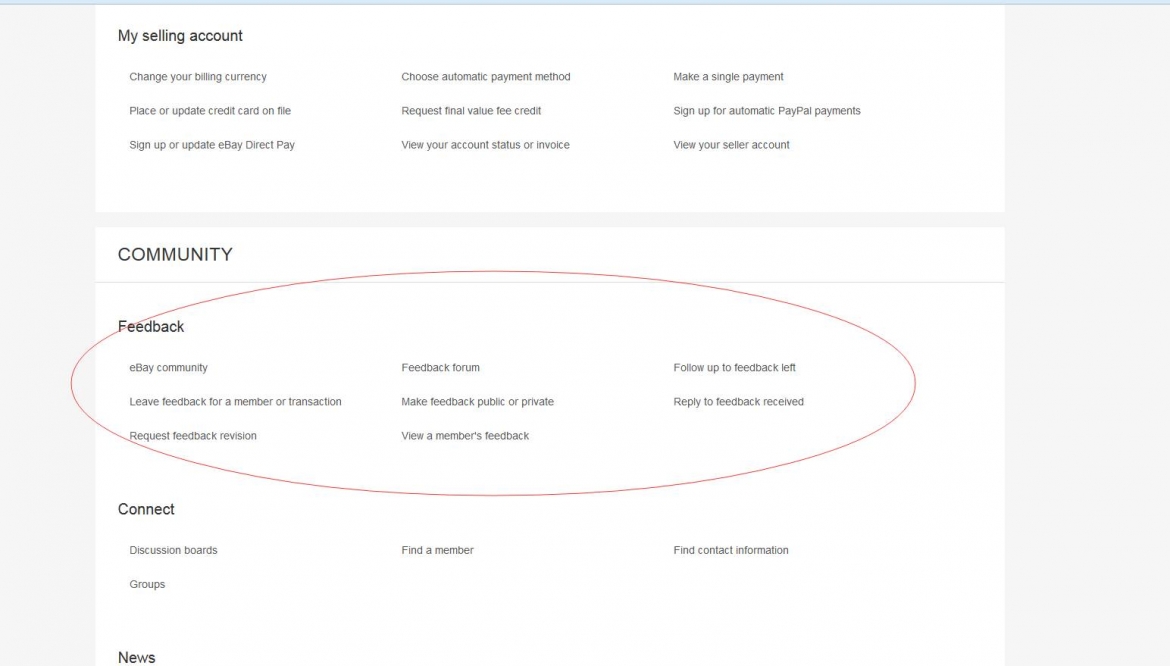Click Follow up to feedback left
The width and height of the screenshot is (1170, 666).
pos(734,368)
